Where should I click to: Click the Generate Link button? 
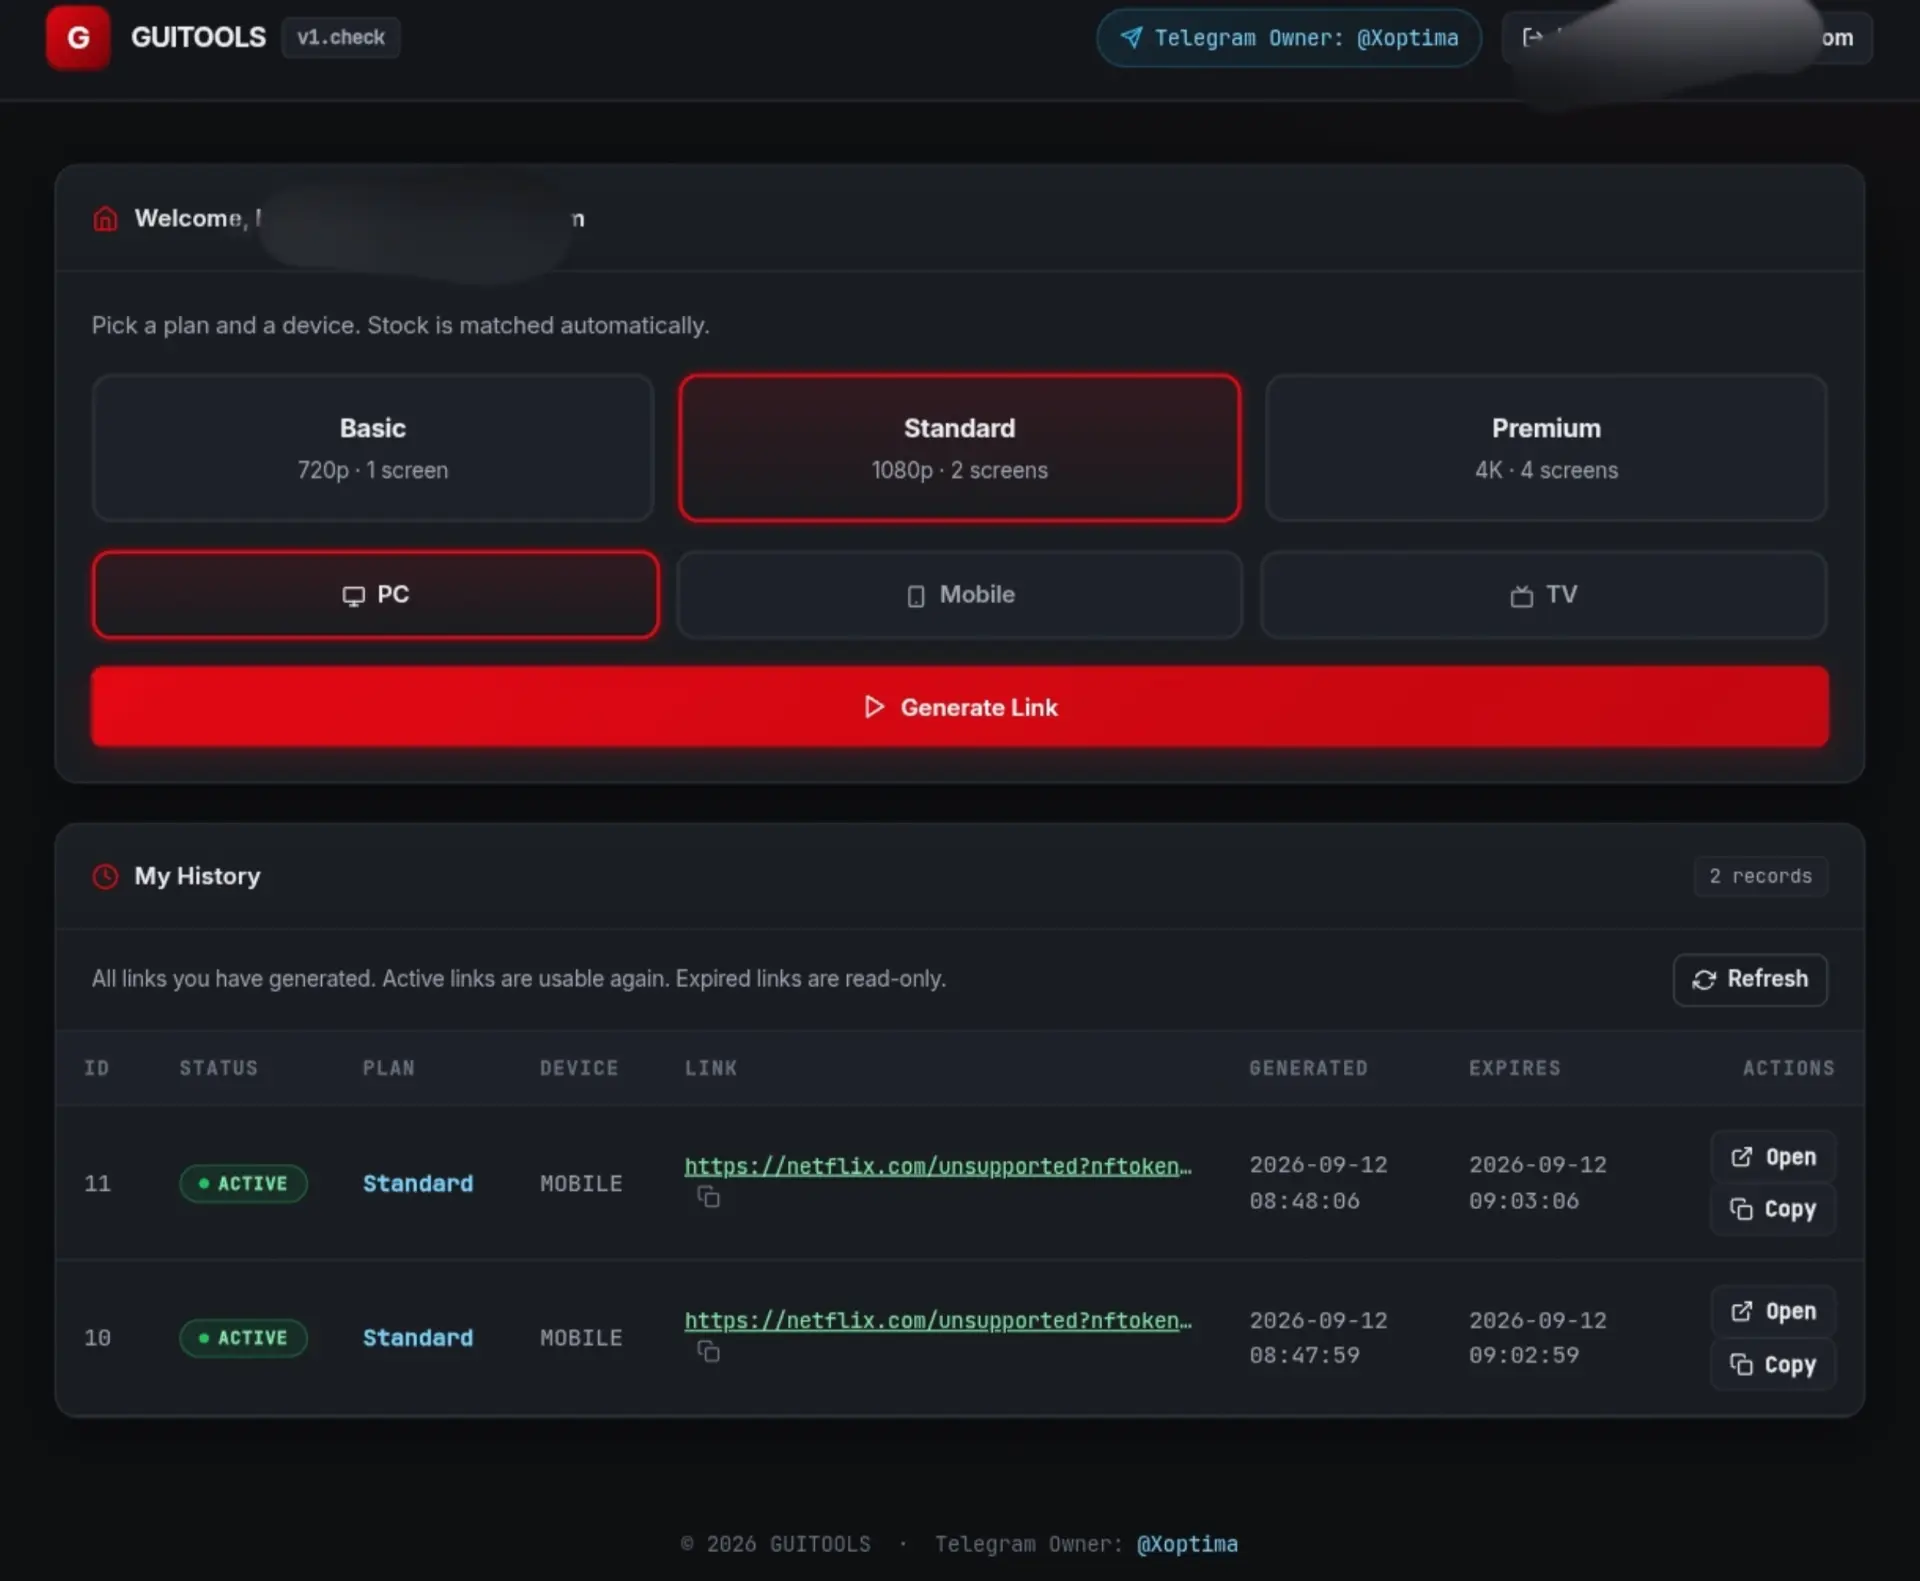coord(959,707)
